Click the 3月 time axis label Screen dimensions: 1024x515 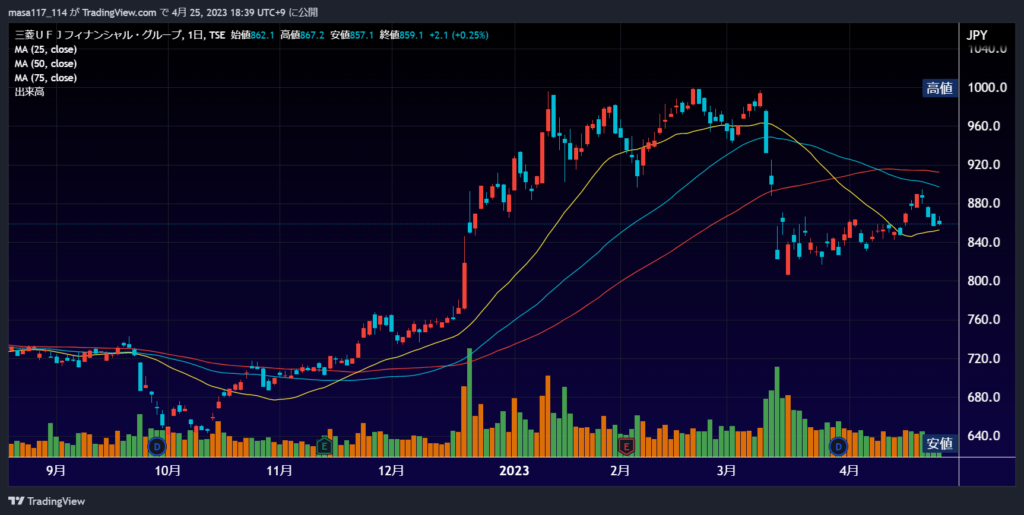pyautogui.click(x=726, y=471)
